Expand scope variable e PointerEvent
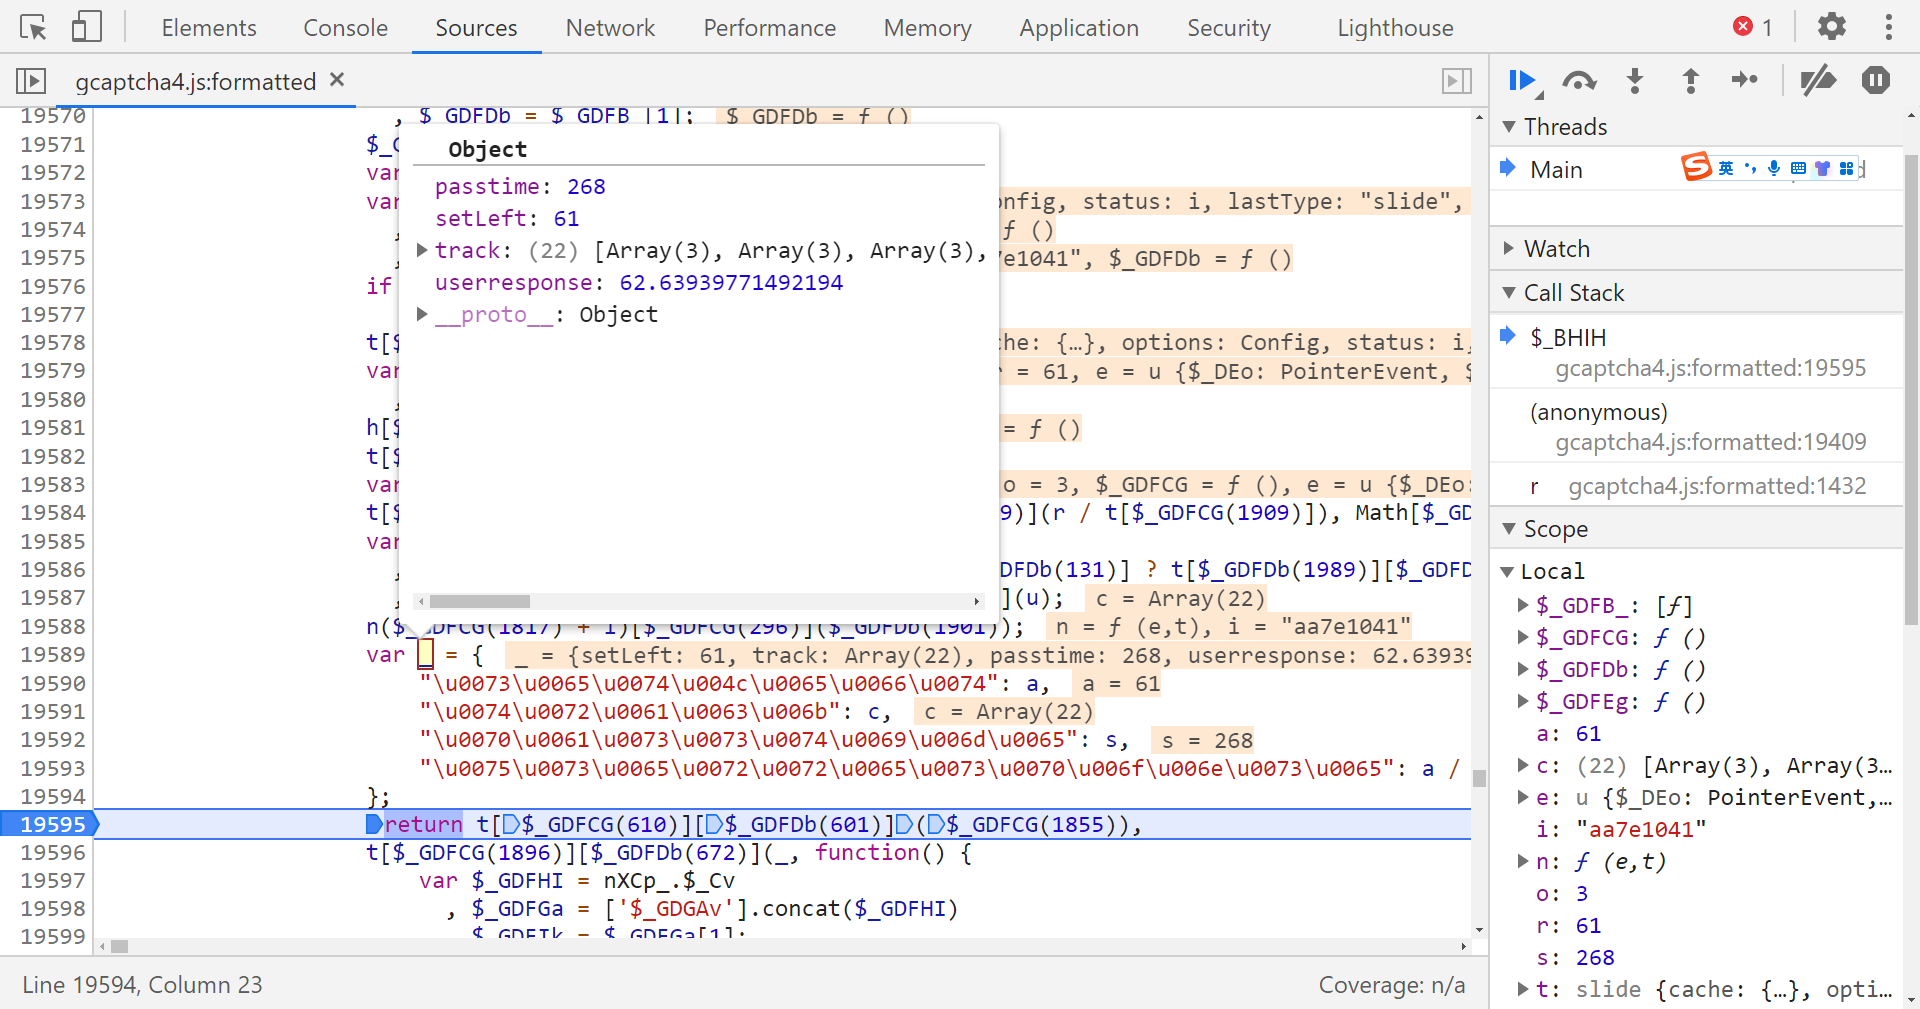 pos(1523,797)
